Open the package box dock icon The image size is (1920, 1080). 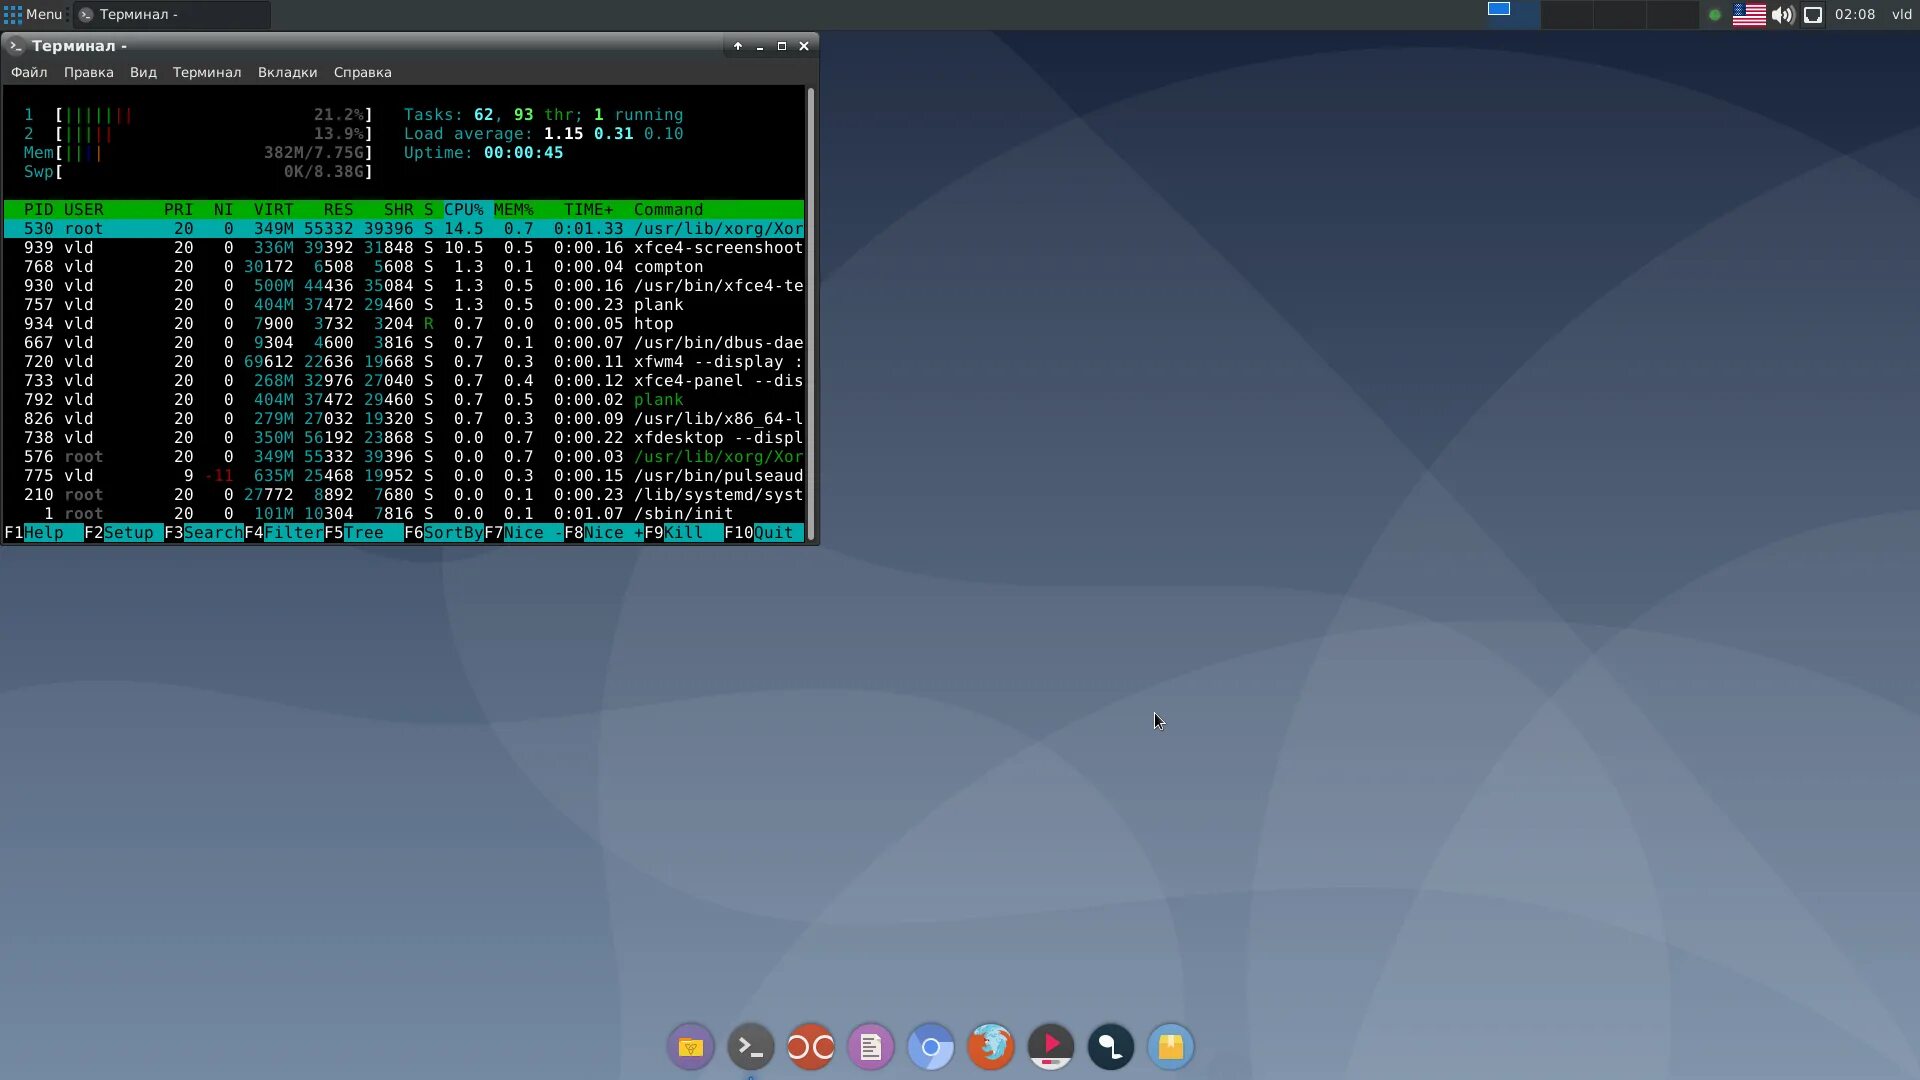click(1170, 1047)
